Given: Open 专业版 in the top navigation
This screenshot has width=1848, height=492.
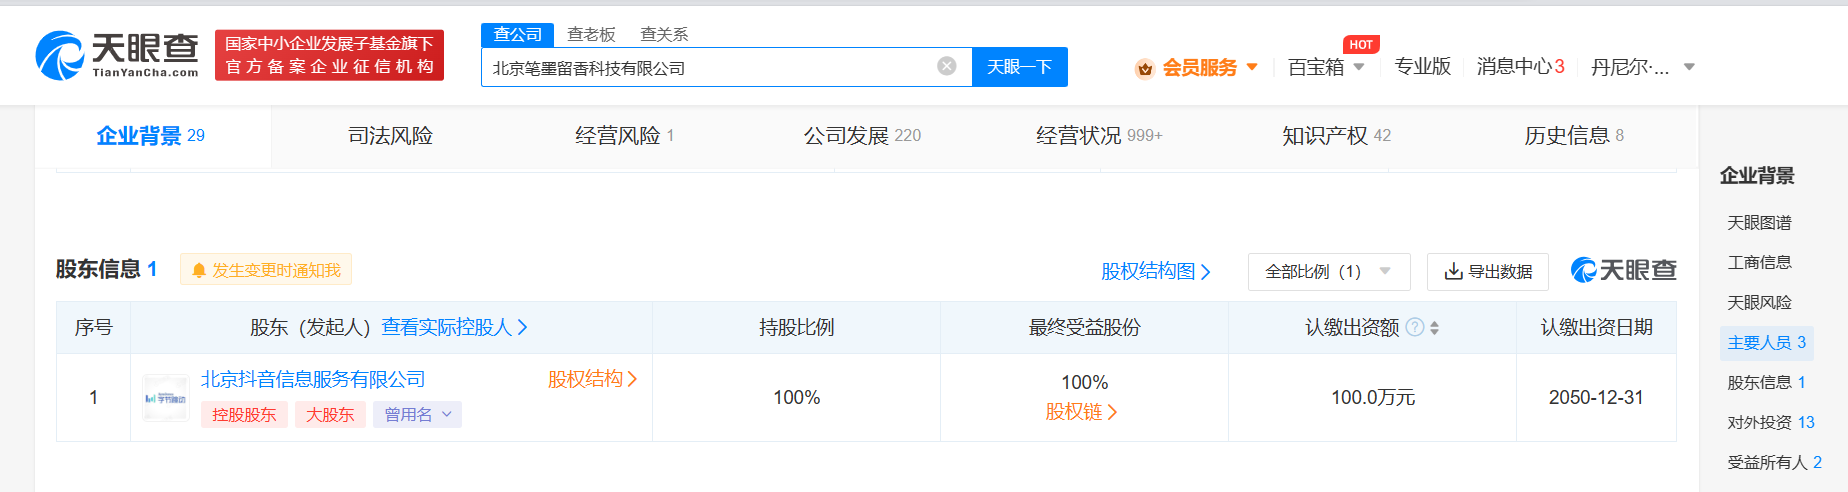Looking at the screenshot, I should (1422, 67).
